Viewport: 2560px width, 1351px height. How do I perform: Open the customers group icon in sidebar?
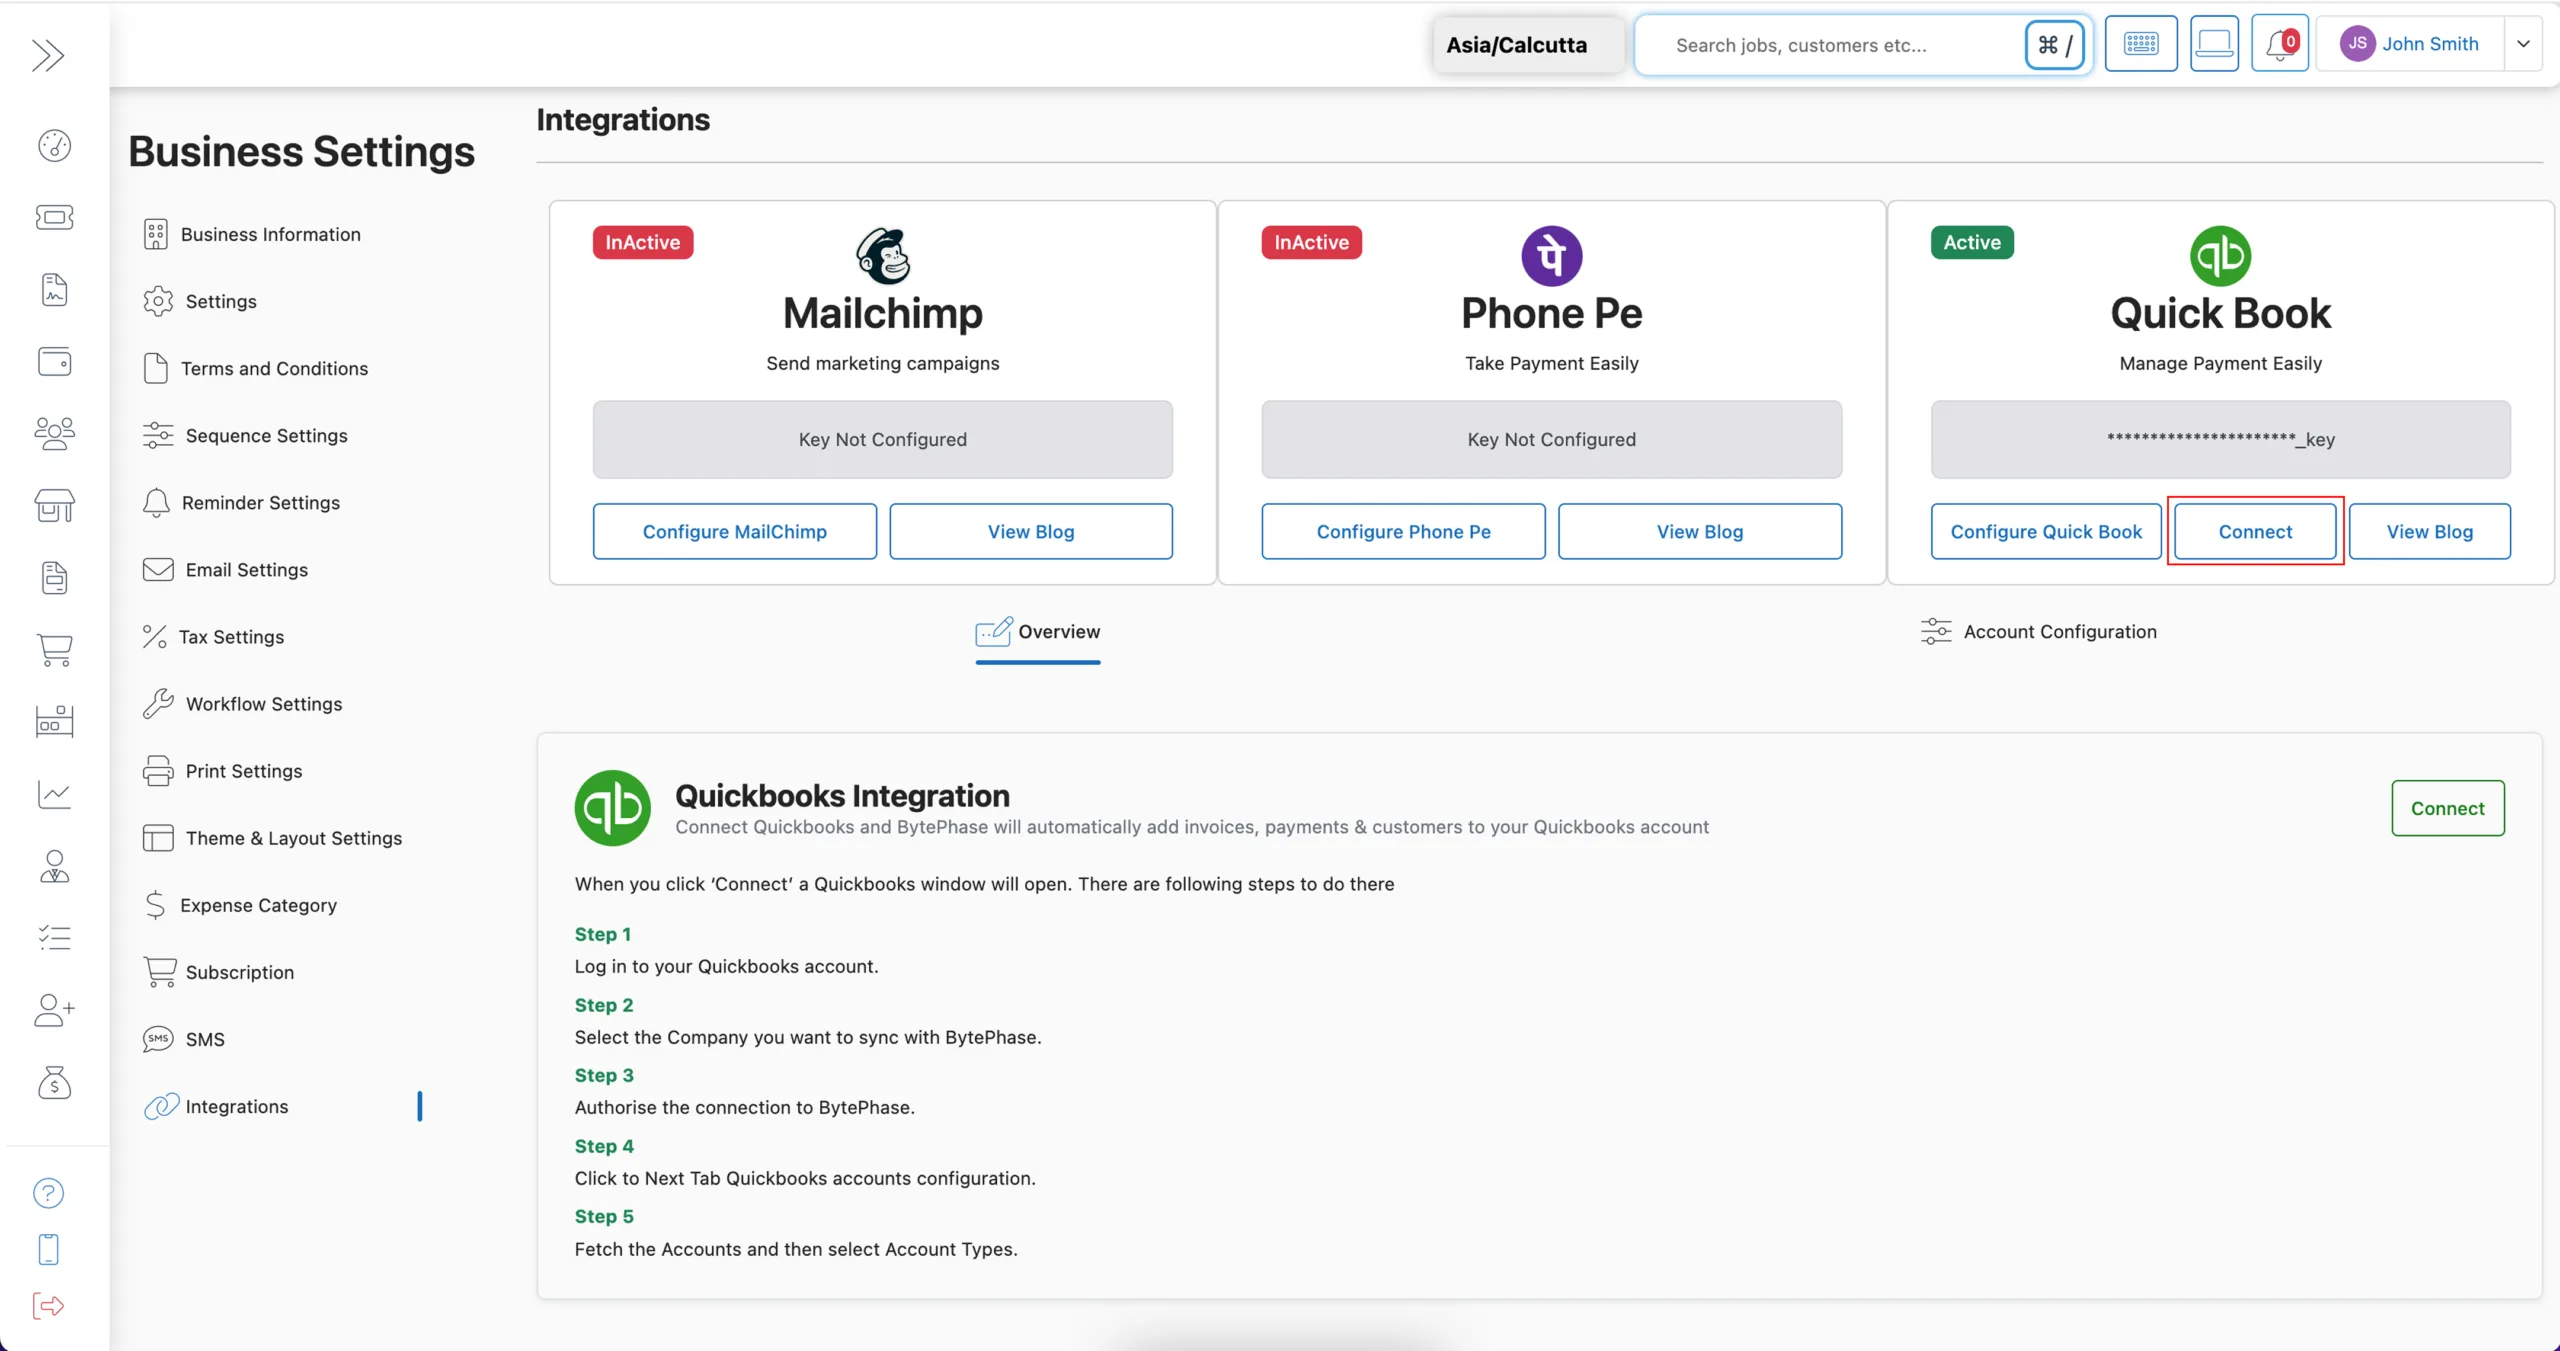[54, 433]
